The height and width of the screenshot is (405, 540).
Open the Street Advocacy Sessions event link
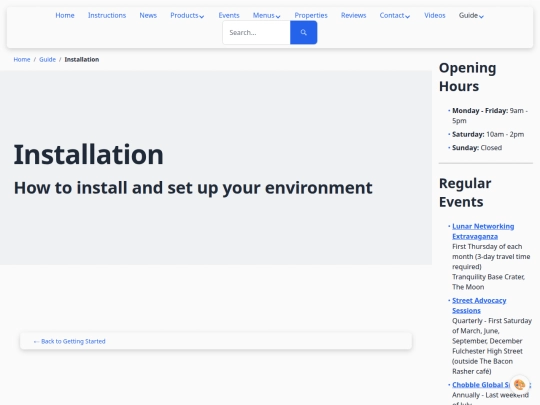click(x=479, y=305)
